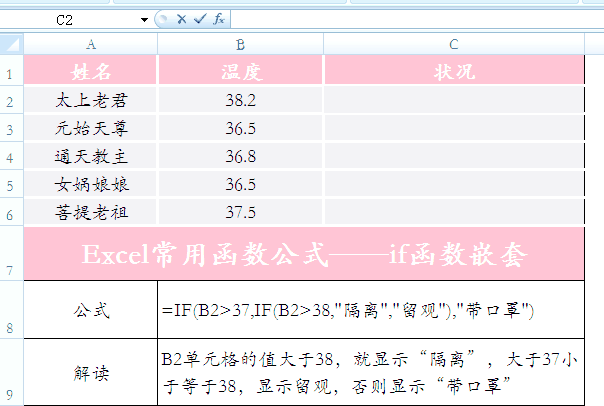604x406 pixels.
Task: Select the 解读 label cell
Action: (x=91, y=372)
